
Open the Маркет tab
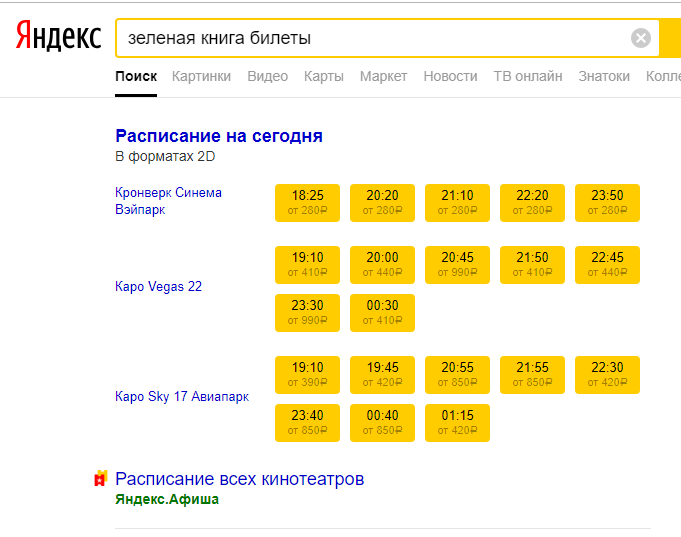point(383,76)
